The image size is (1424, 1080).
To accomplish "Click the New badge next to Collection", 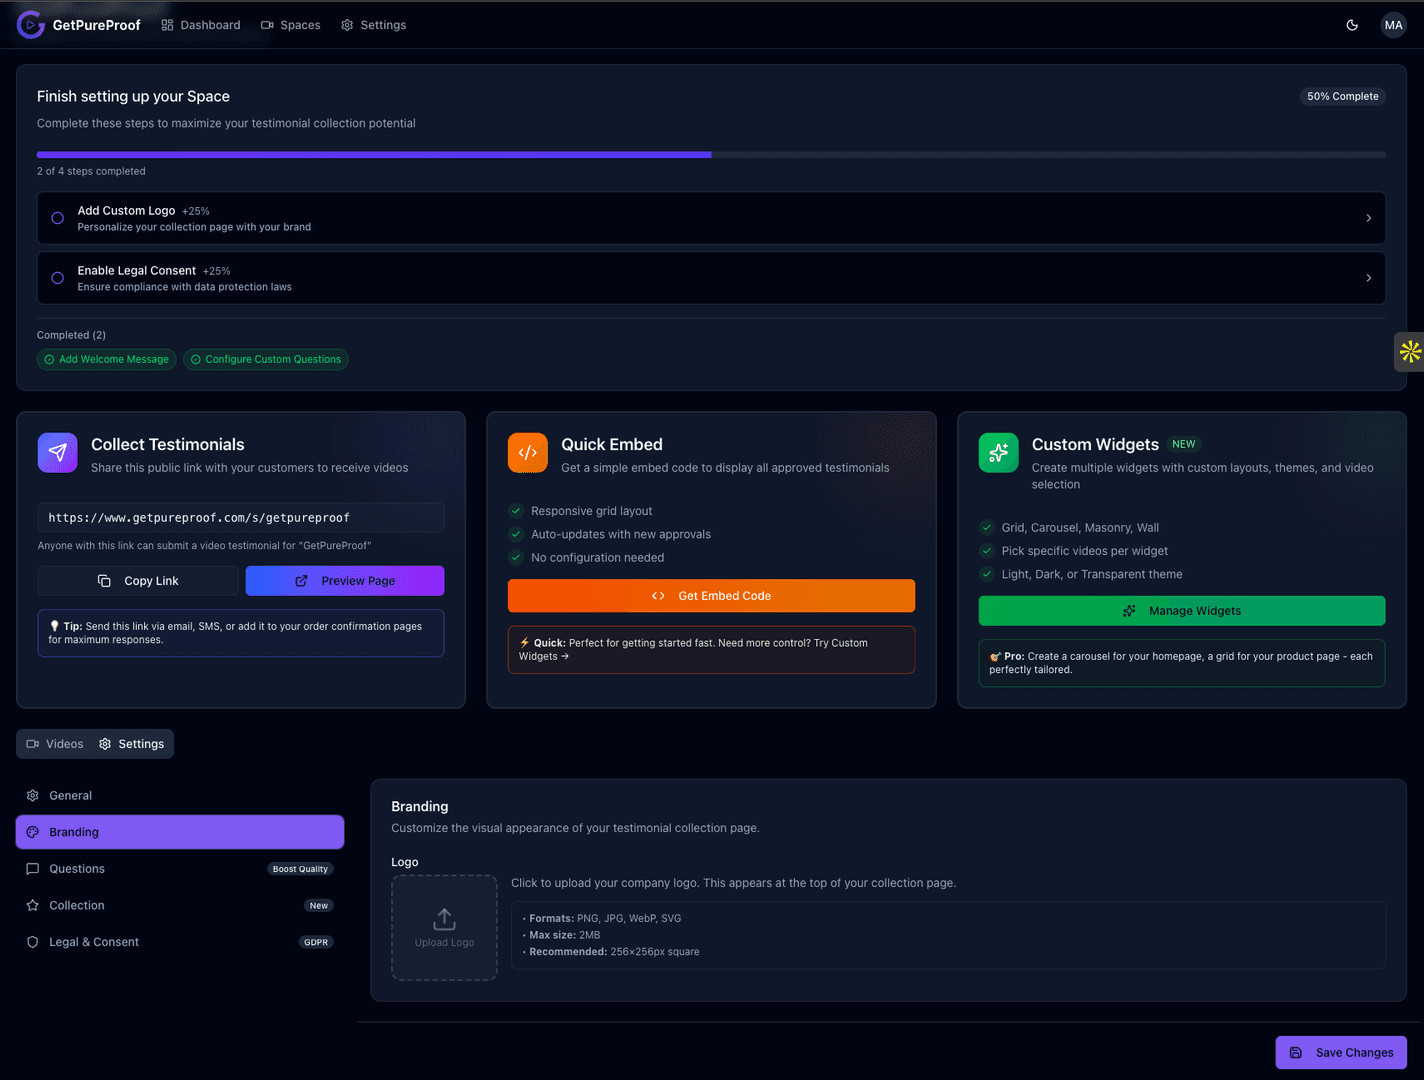I will pyautogui.click(x=319, y=906).
